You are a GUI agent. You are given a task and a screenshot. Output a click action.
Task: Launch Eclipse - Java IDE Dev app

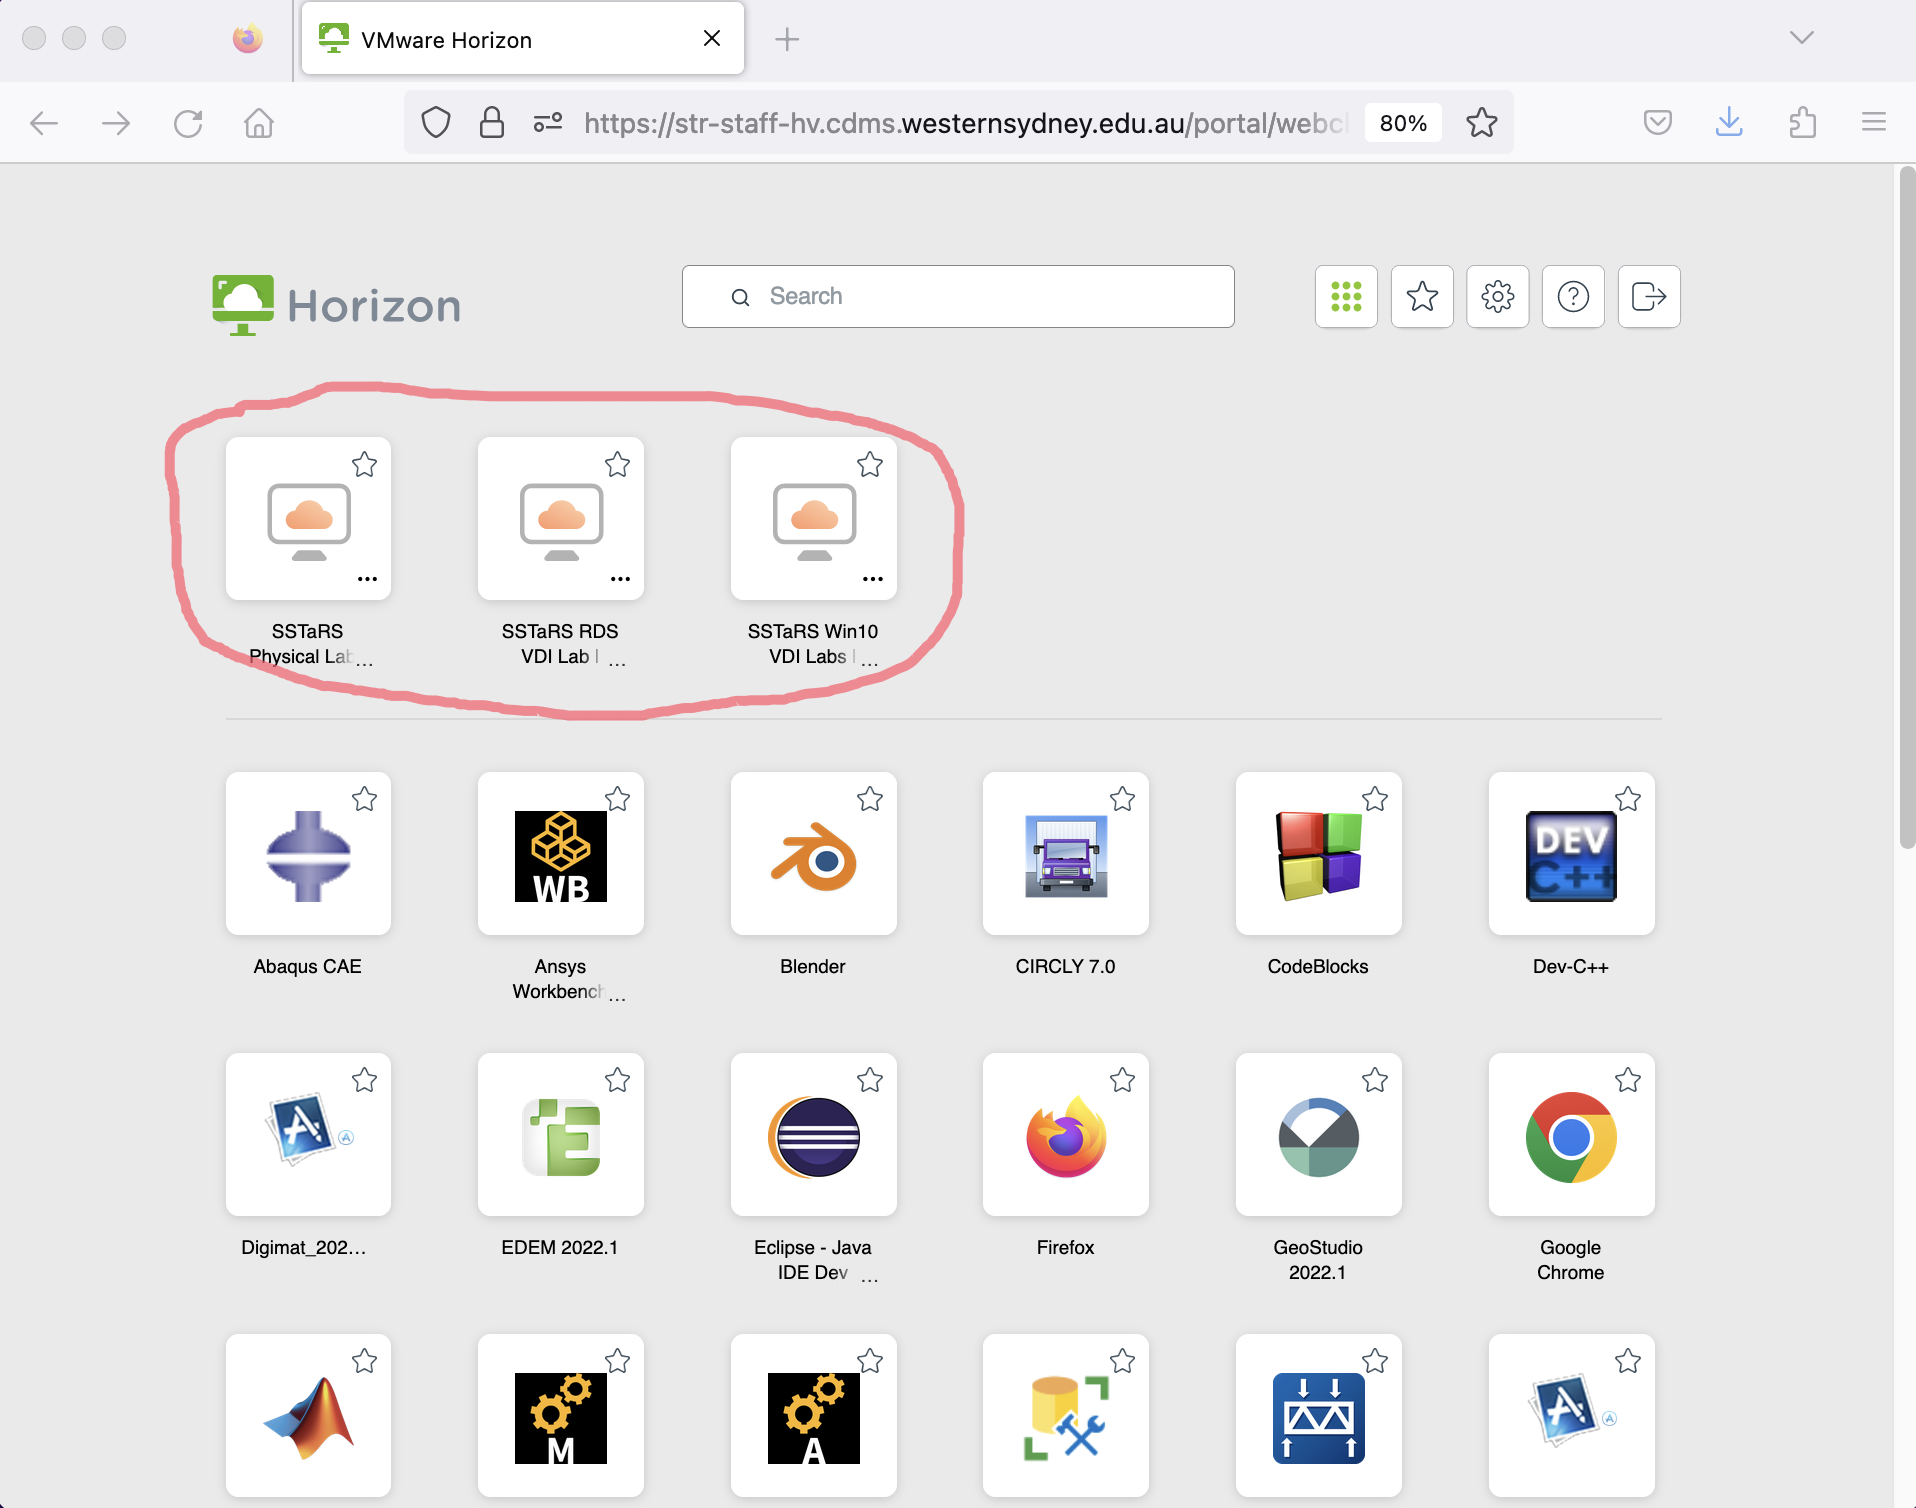(x=814, y=1135)
